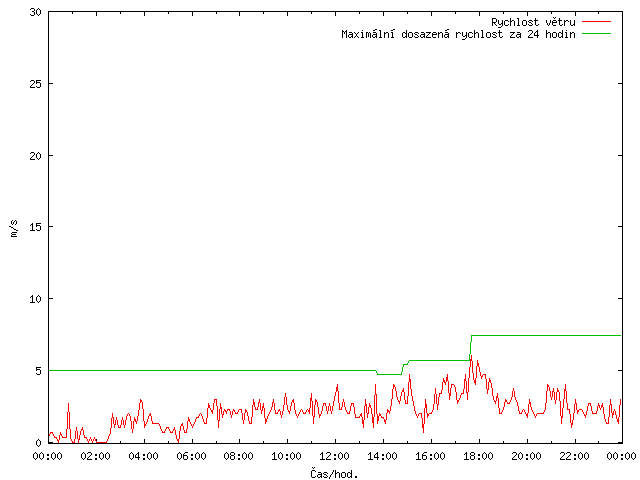Click the y-axis label 'm/s'
This screenshot has width=640, height=480.
point(14,228)
